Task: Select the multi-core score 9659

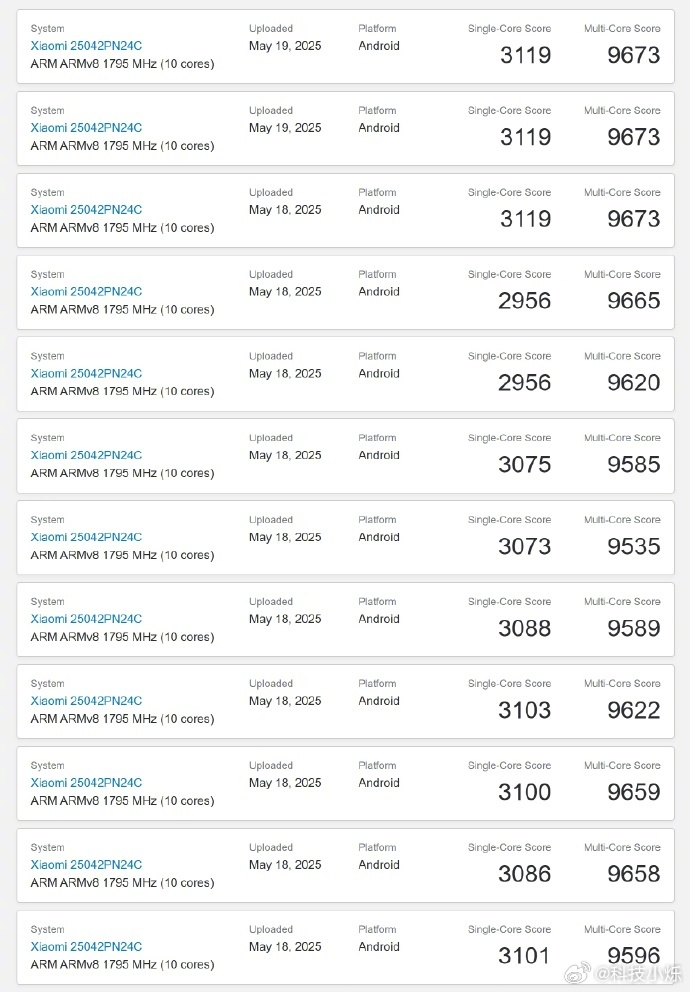Action: click(x=634, y=792)
